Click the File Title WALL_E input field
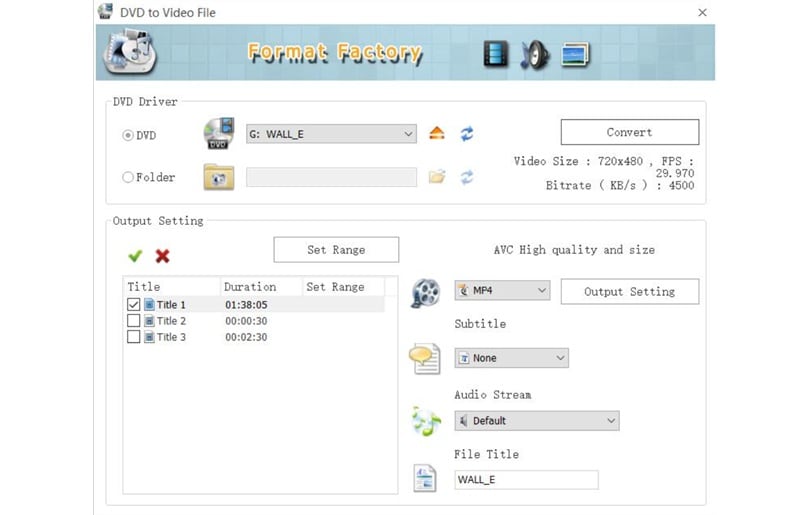800x515 pixels. point(526,480)
